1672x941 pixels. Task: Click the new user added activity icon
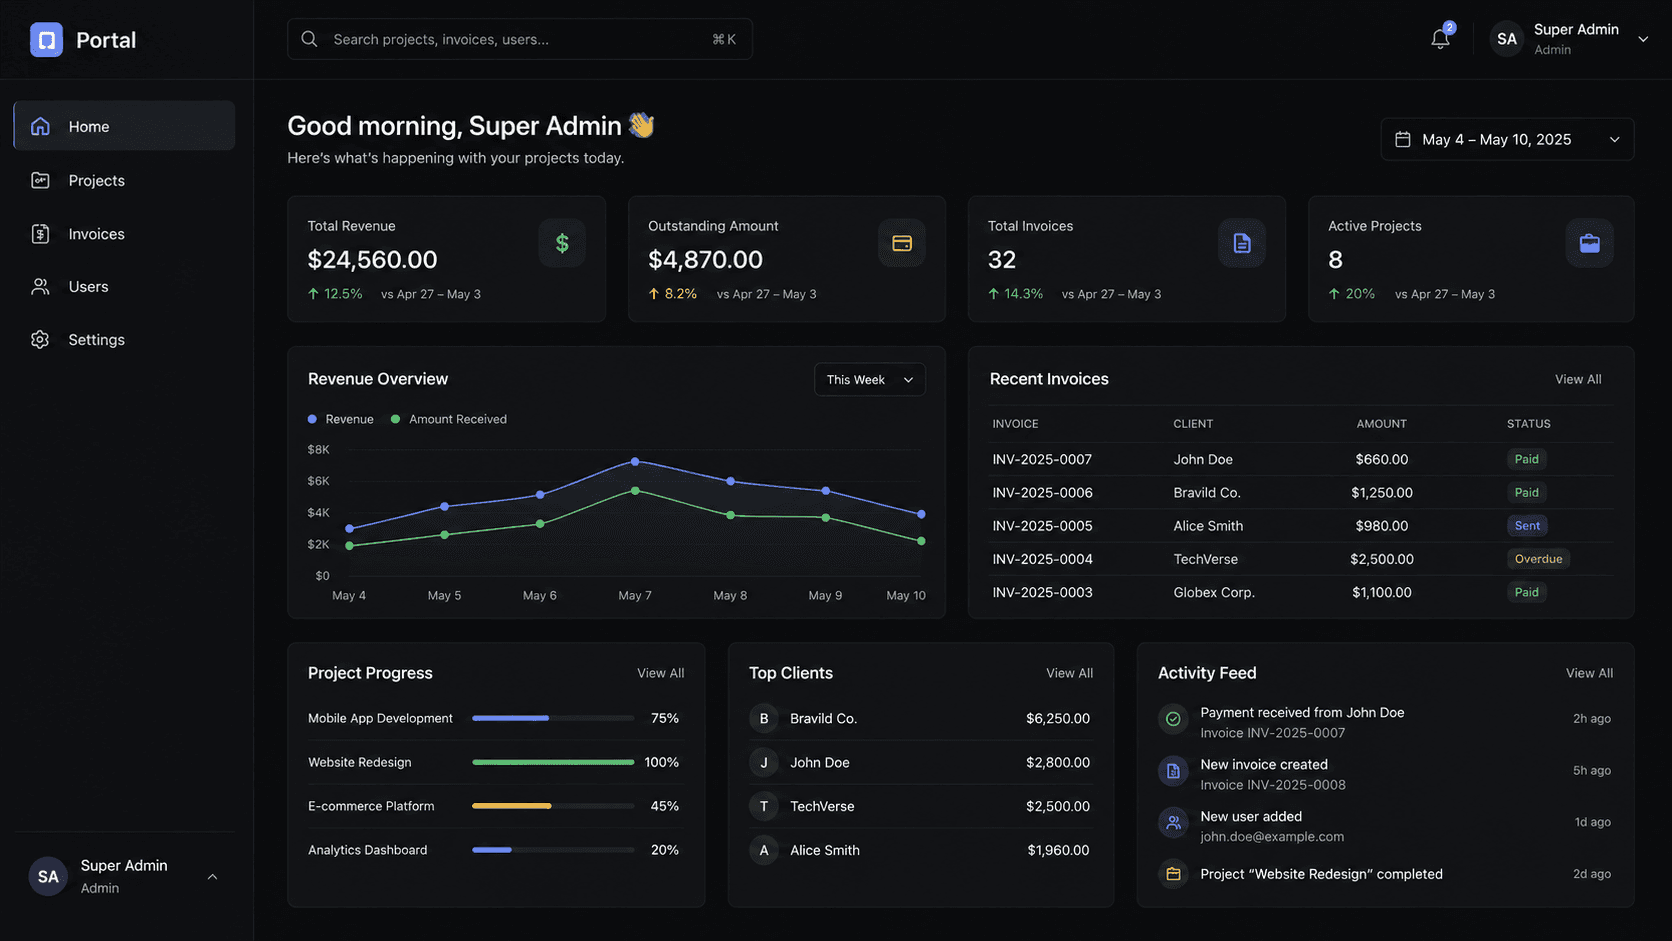tap(1173, 823)
